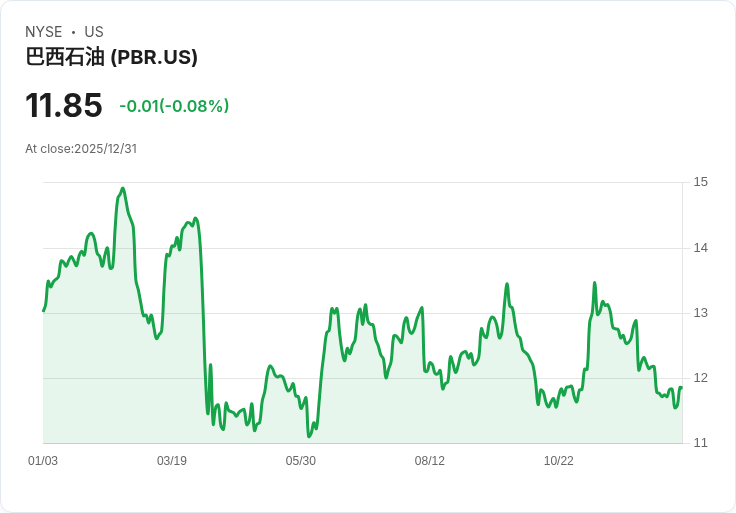This screenshot has height=513, width=736.
Task: Click the US market label
Action: [94, 32]
